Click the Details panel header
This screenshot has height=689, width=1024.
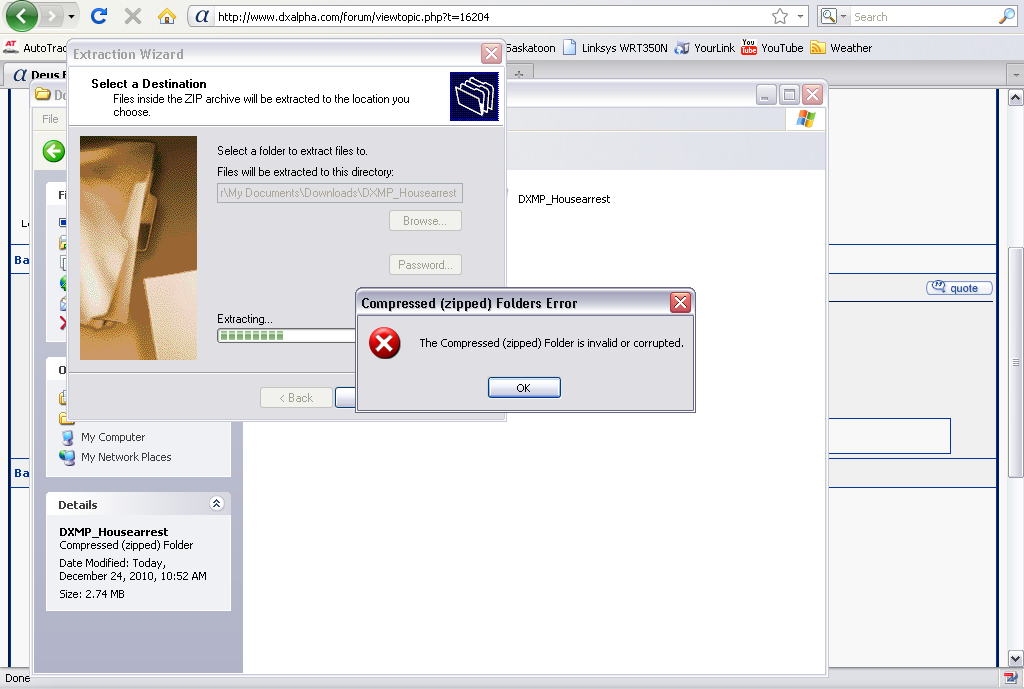pos(138,504)
